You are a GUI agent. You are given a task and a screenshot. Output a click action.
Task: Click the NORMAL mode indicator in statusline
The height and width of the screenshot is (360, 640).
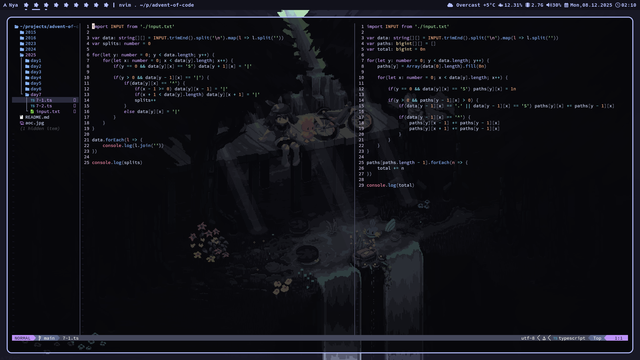point(22,338)
